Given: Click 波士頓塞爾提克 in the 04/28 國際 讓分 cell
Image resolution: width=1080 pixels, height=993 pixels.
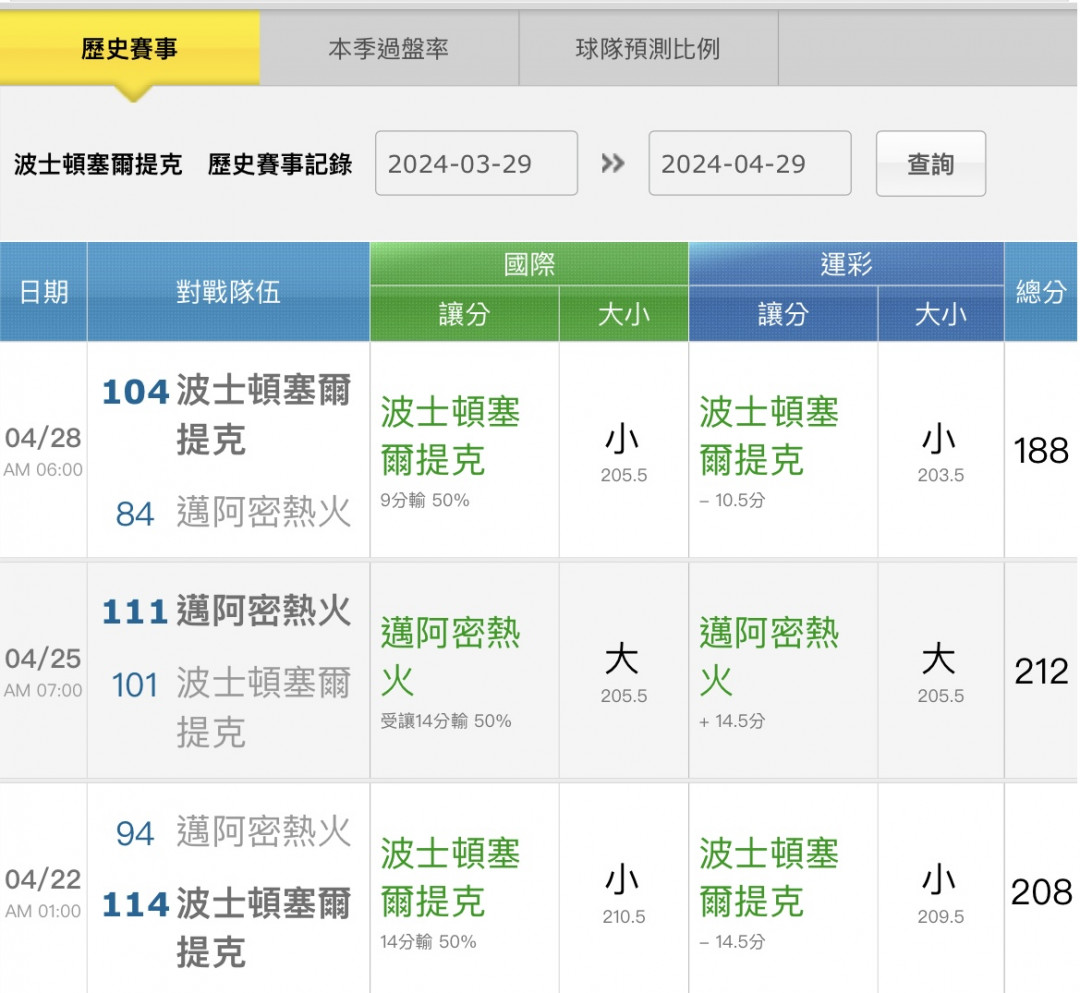Looking at the screenshot, I should pyautogui.click(x=450, y=436).
